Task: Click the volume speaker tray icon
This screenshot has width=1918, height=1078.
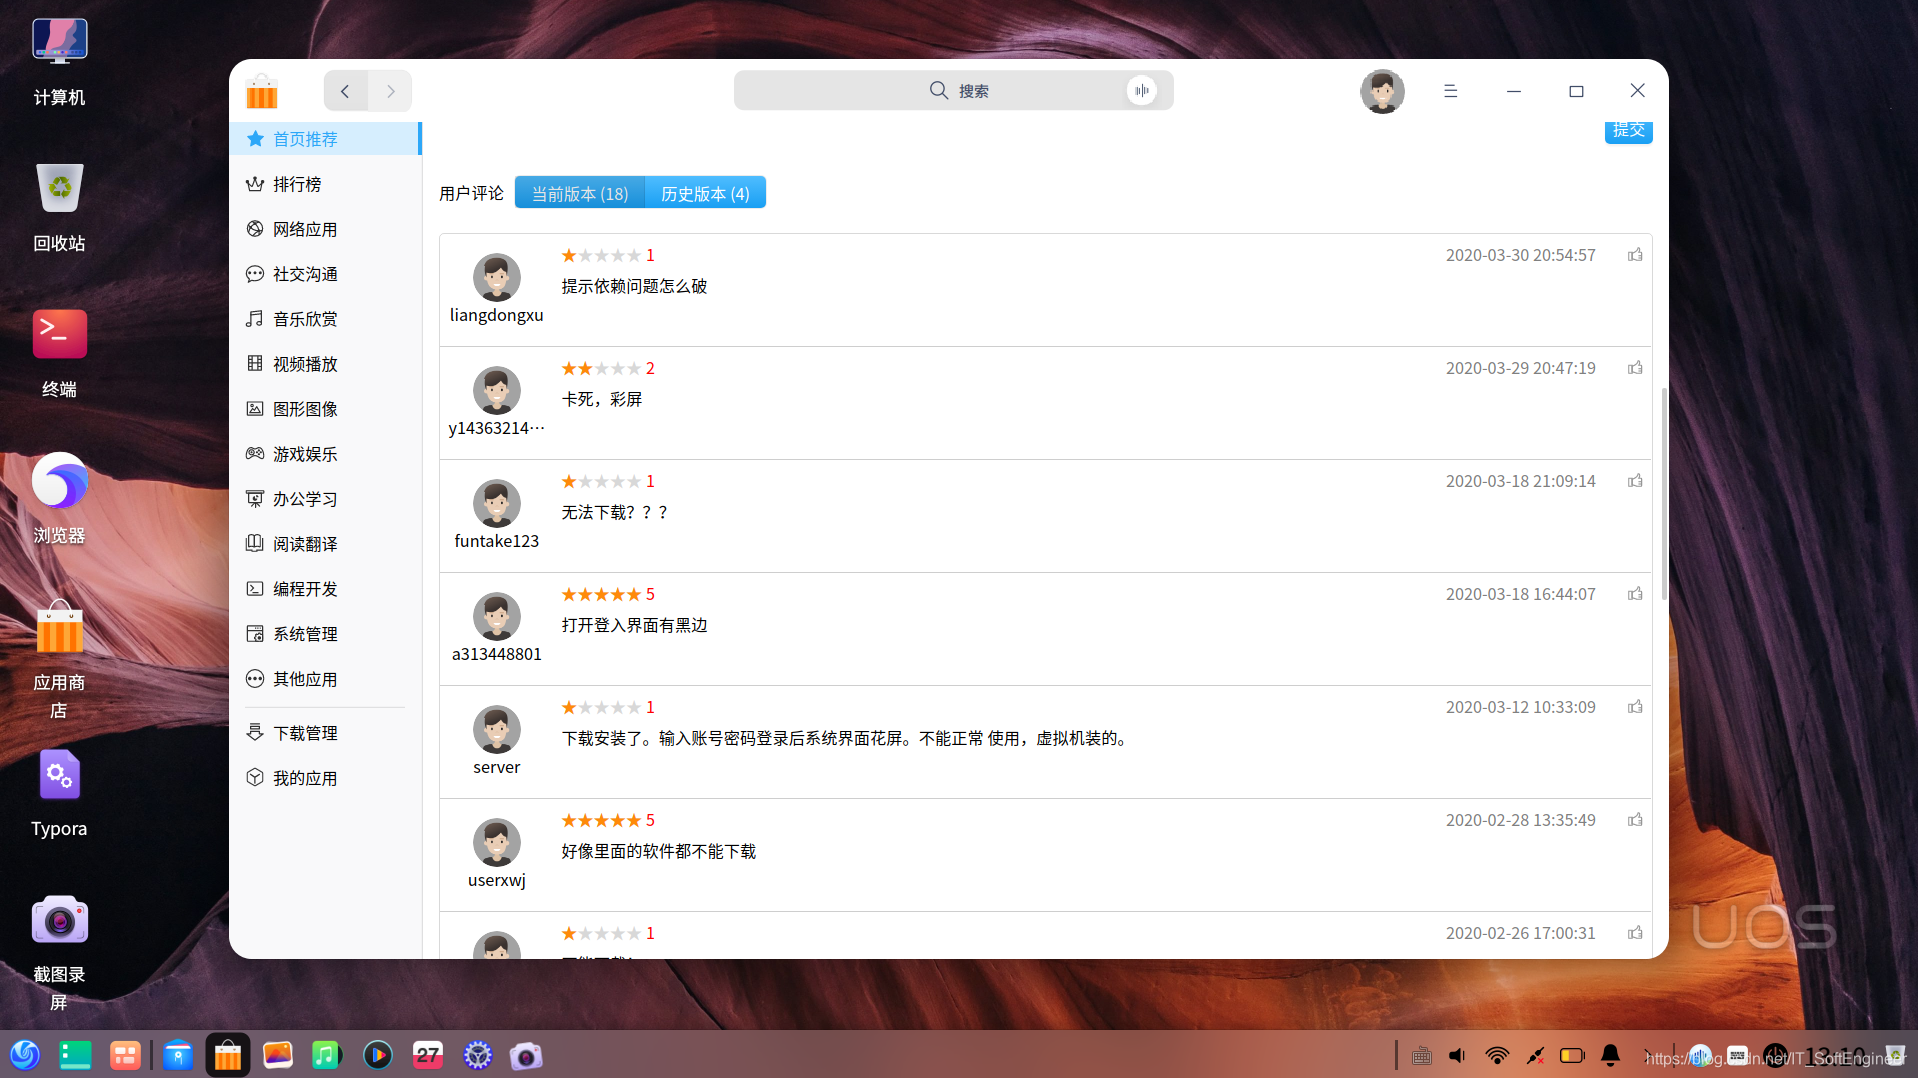Action: click(1457, 1055)
